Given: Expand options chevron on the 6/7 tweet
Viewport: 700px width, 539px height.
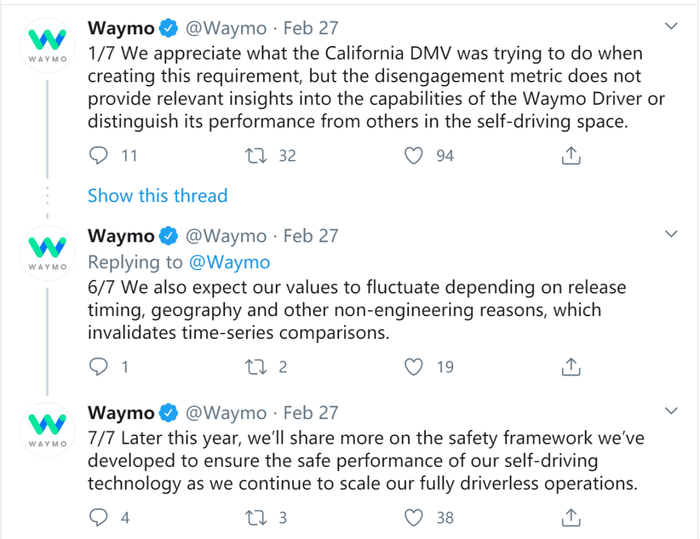Looking at the screenshot, I should [x=672, y=235].
